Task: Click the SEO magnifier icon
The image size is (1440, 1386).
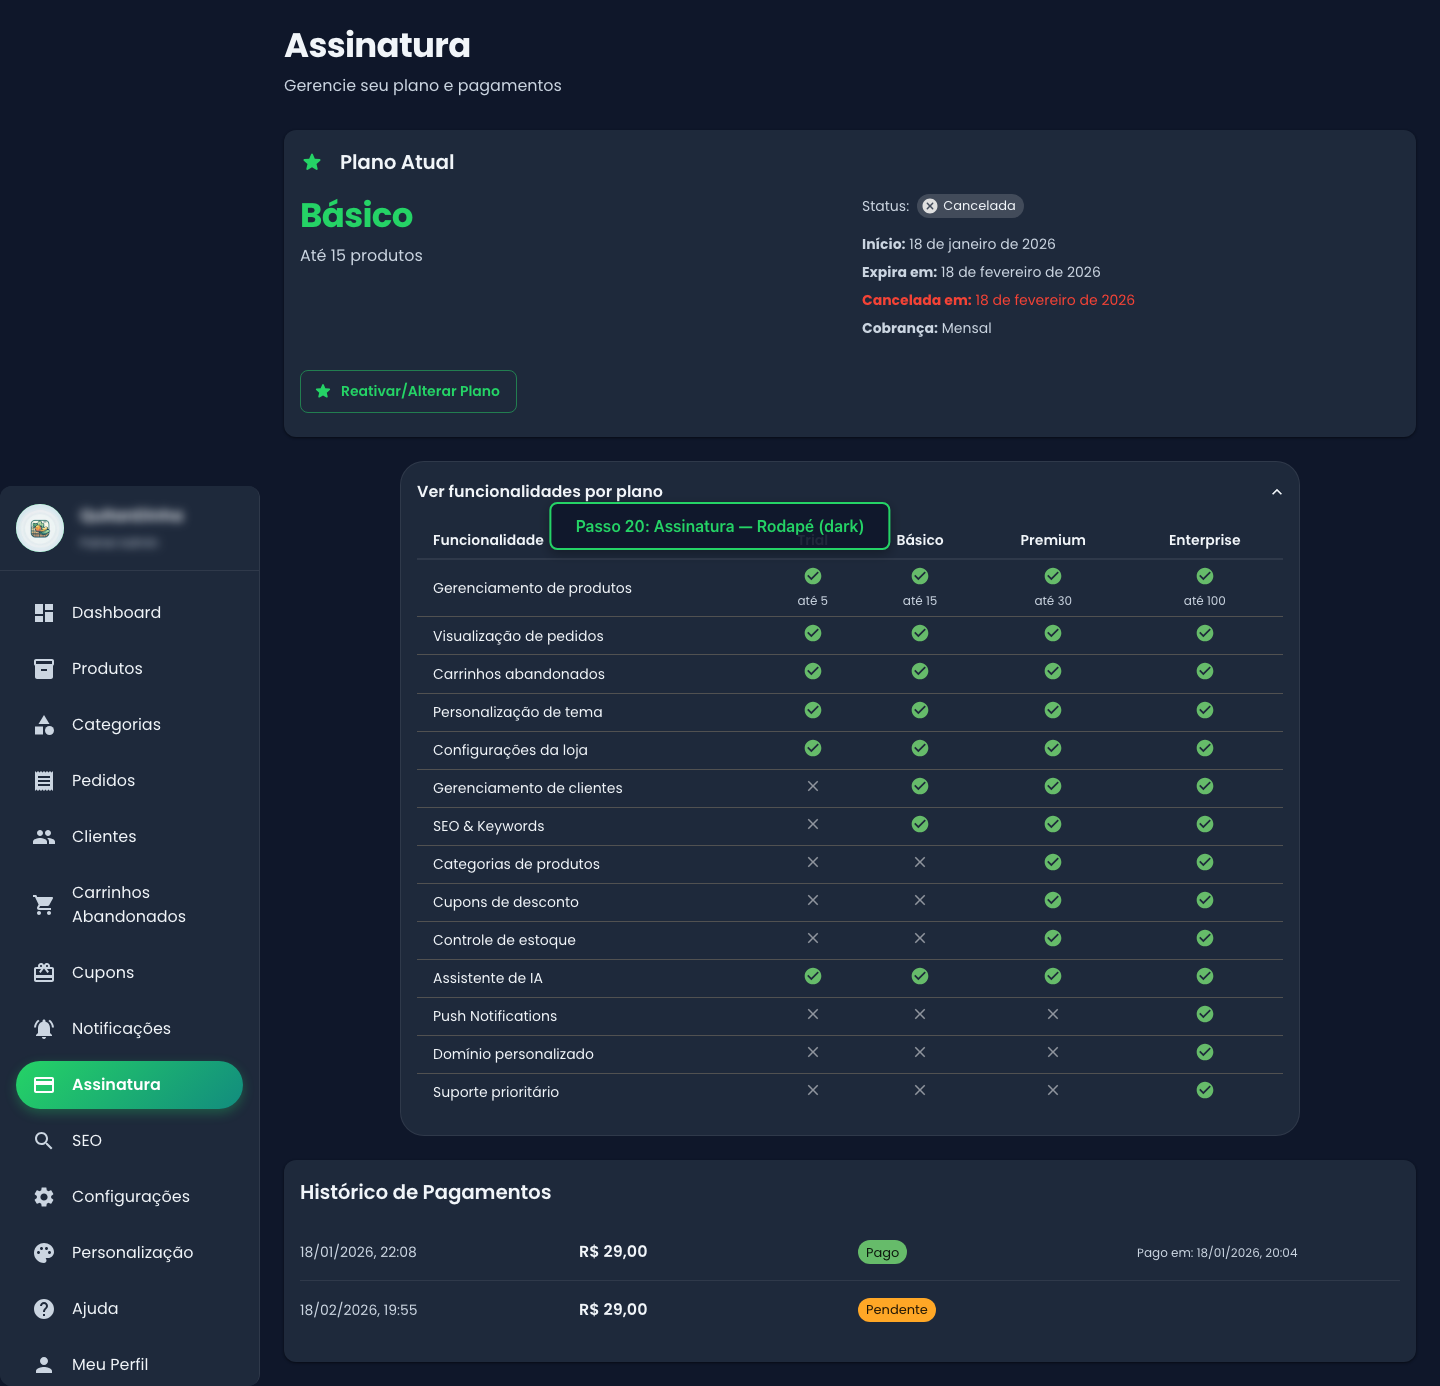Action: click(44, 1141)
